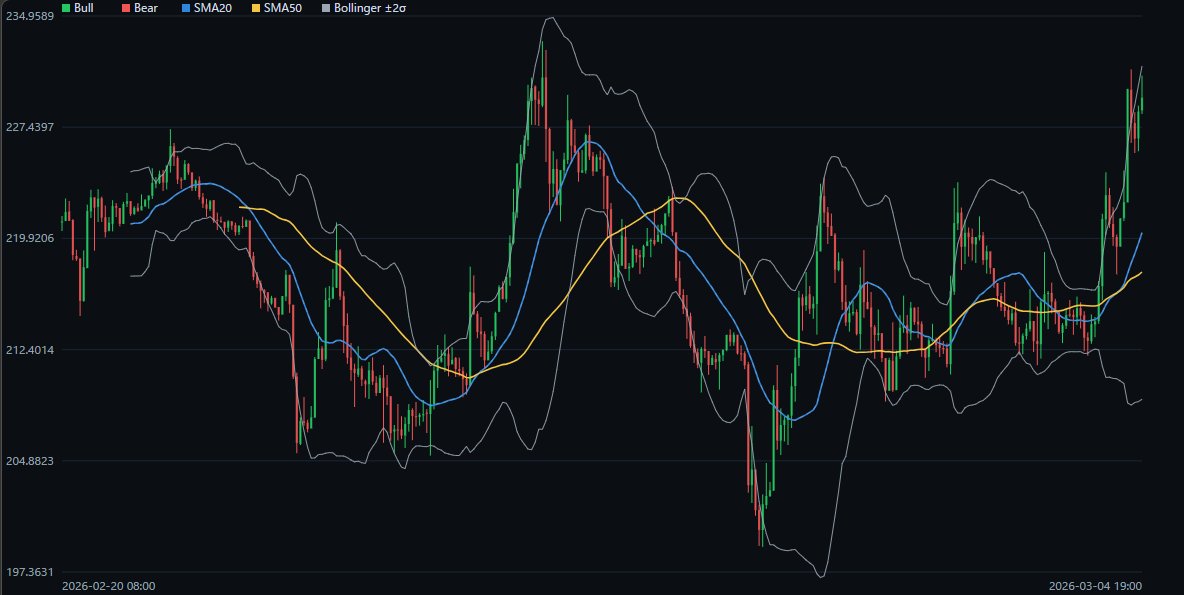Click the 2026-02-20 08:00 start date label

(x=108, y=585)
